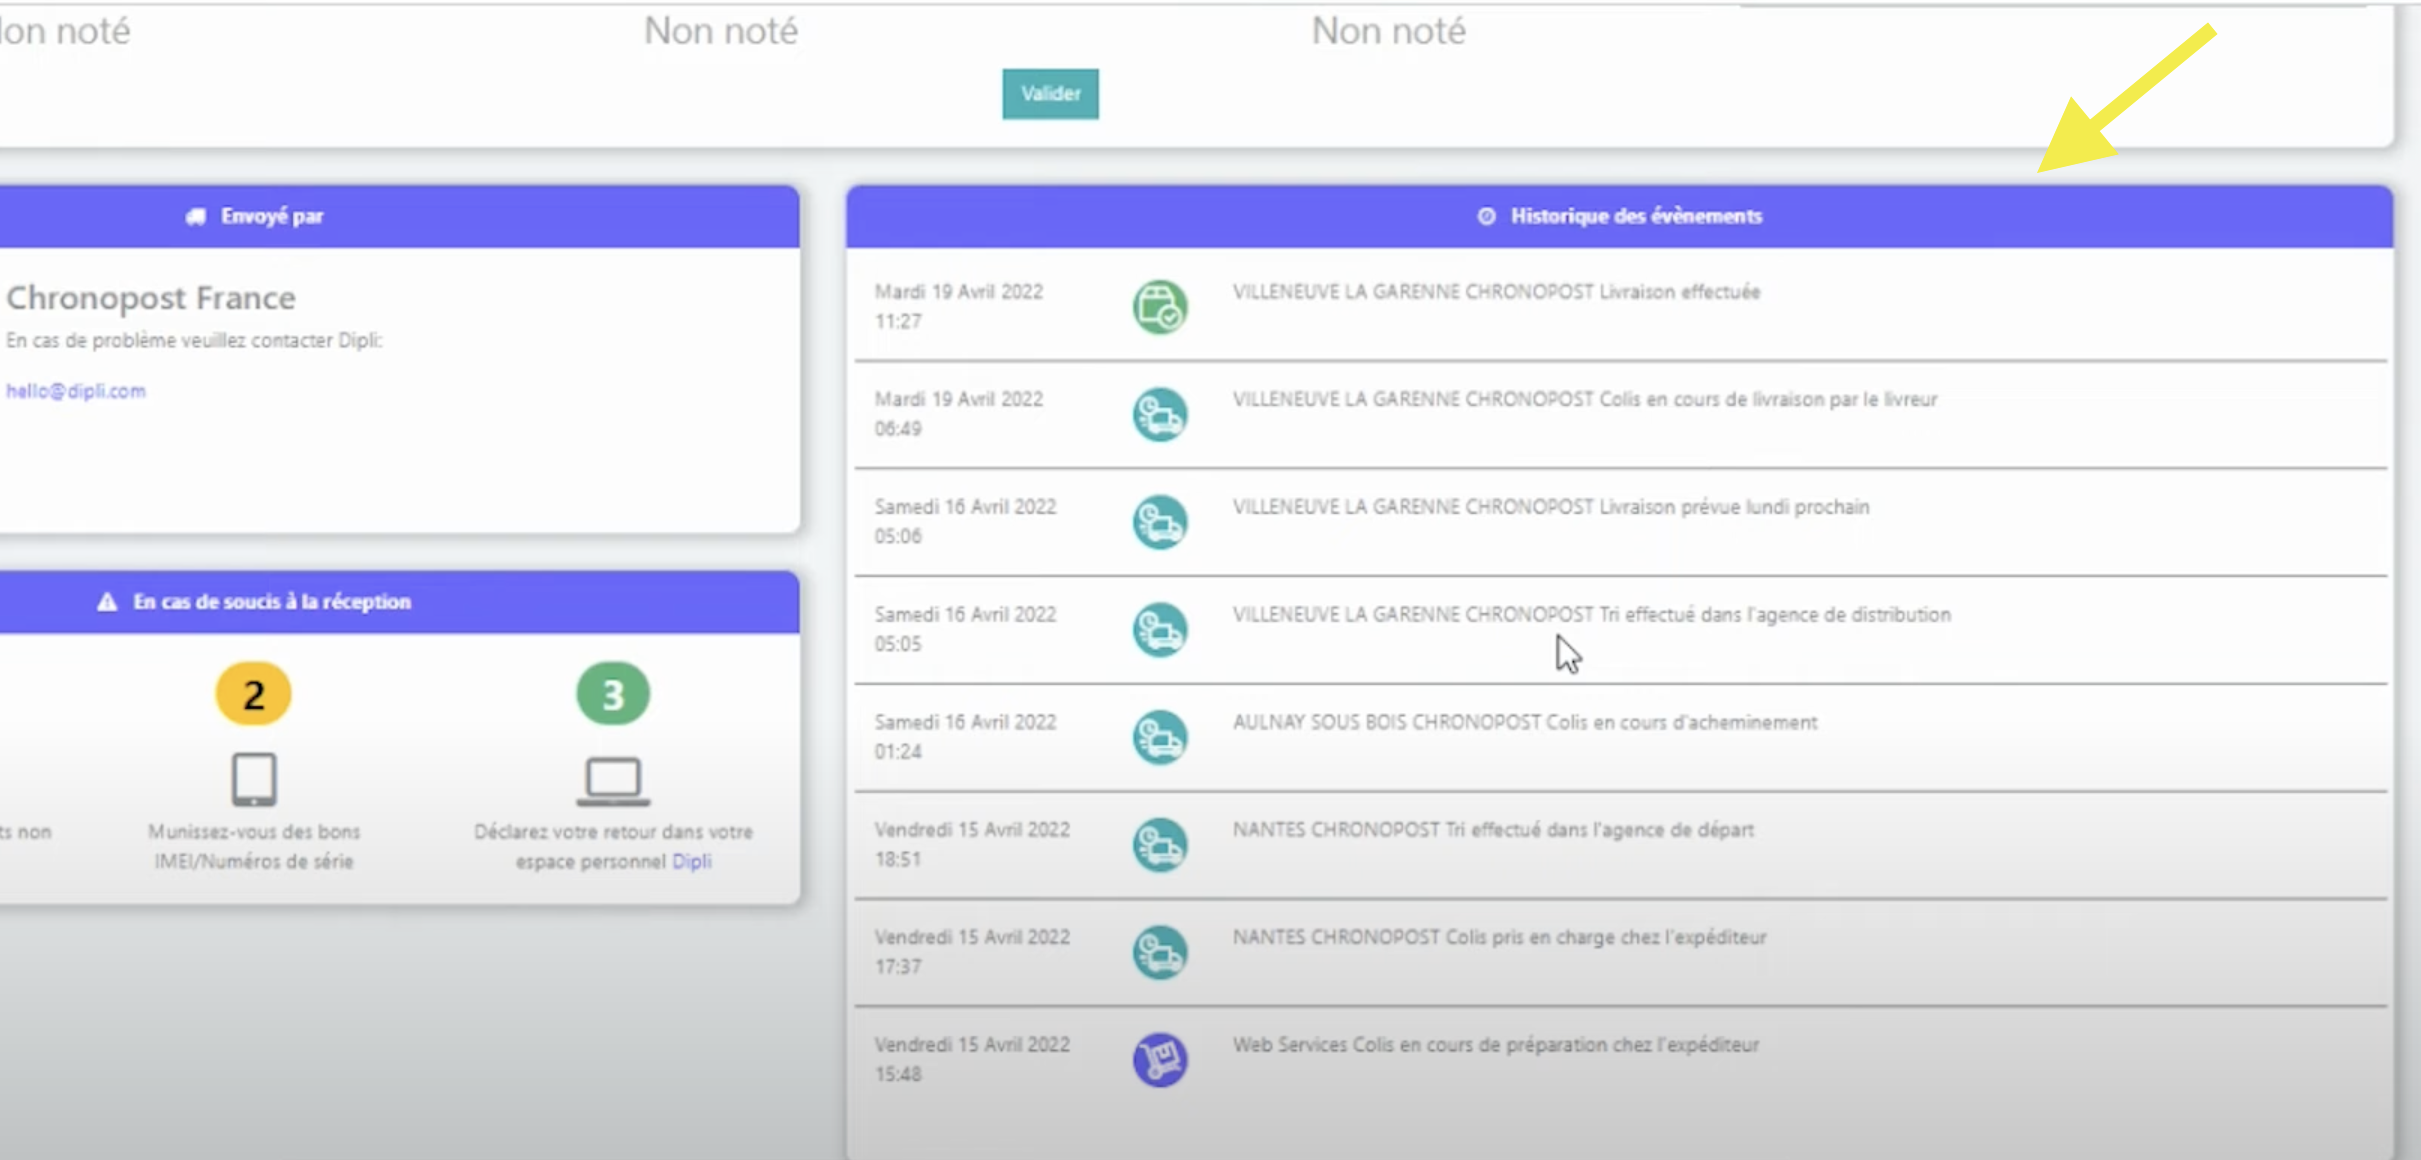Click the green step 3 badge
Screen dimensions: 2421x1160
[x=613, y=693]
